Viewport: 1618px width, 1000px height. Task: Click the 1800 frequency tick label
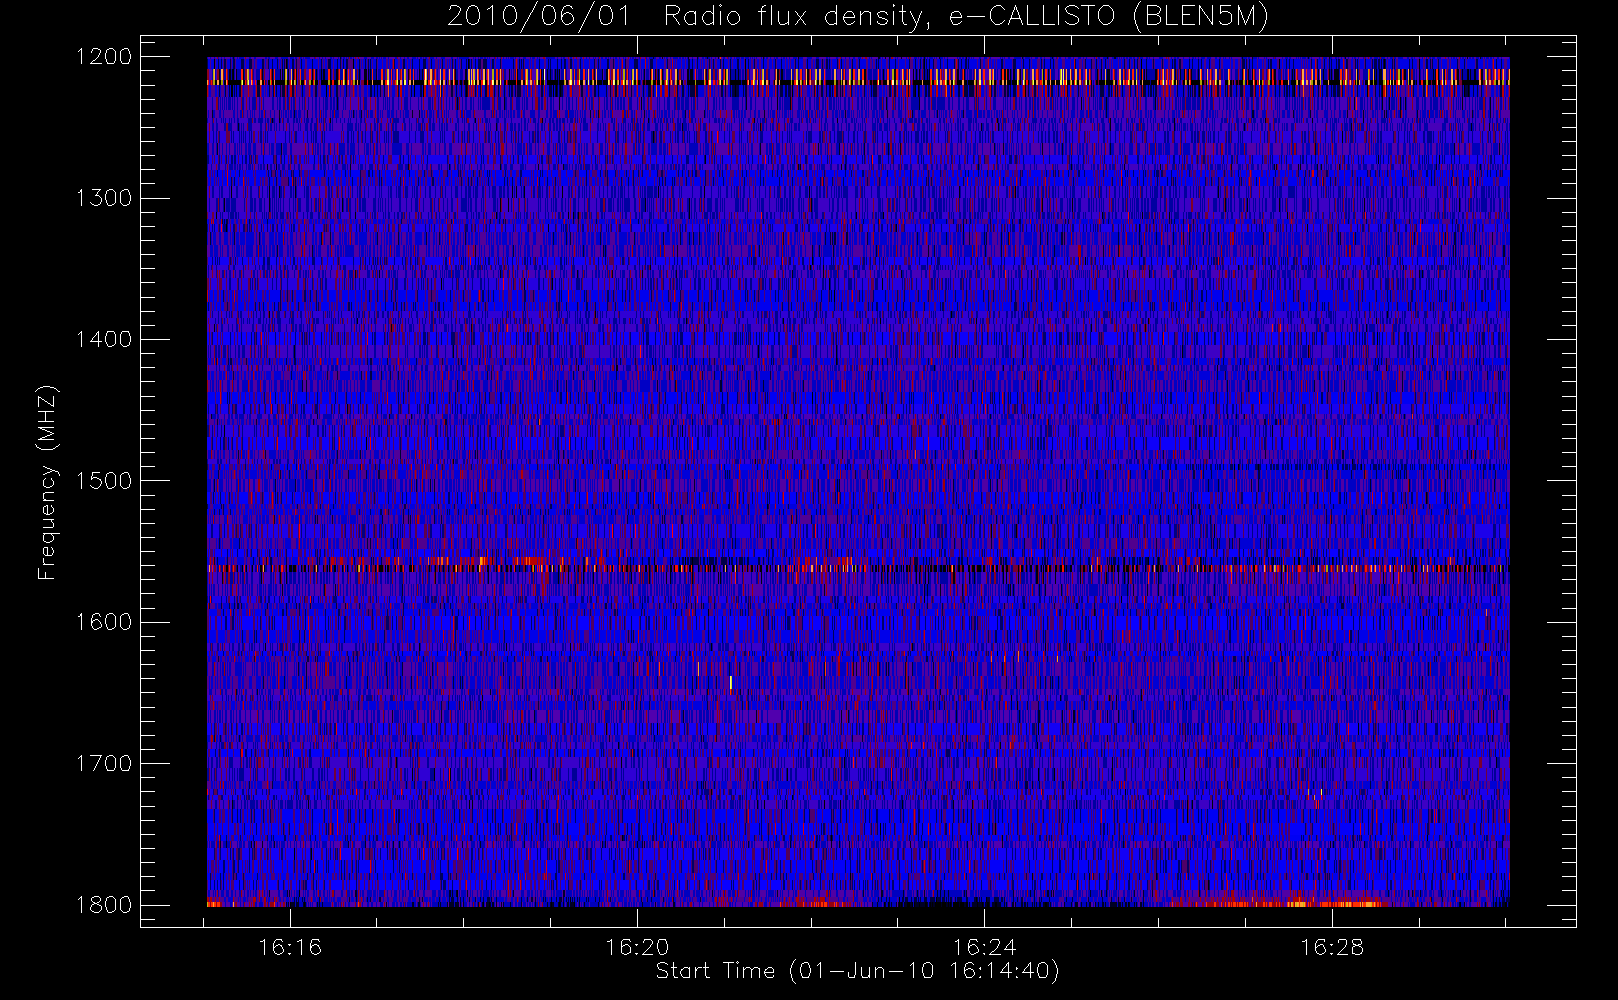coord(104,905)
